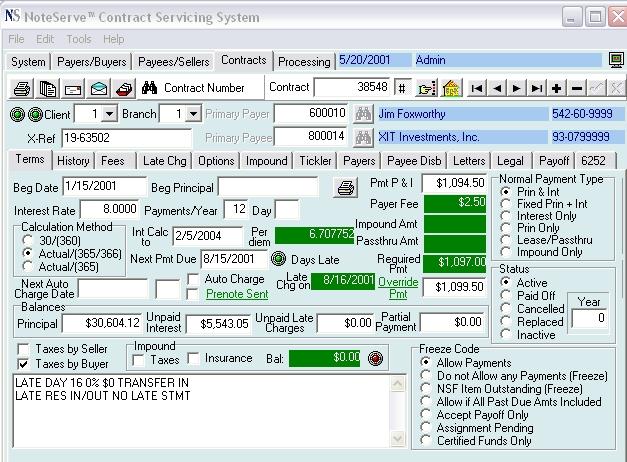The height and width of the screenshot is (462, 627).
Task: Open the Tools menu
Action: pos(79,39)
